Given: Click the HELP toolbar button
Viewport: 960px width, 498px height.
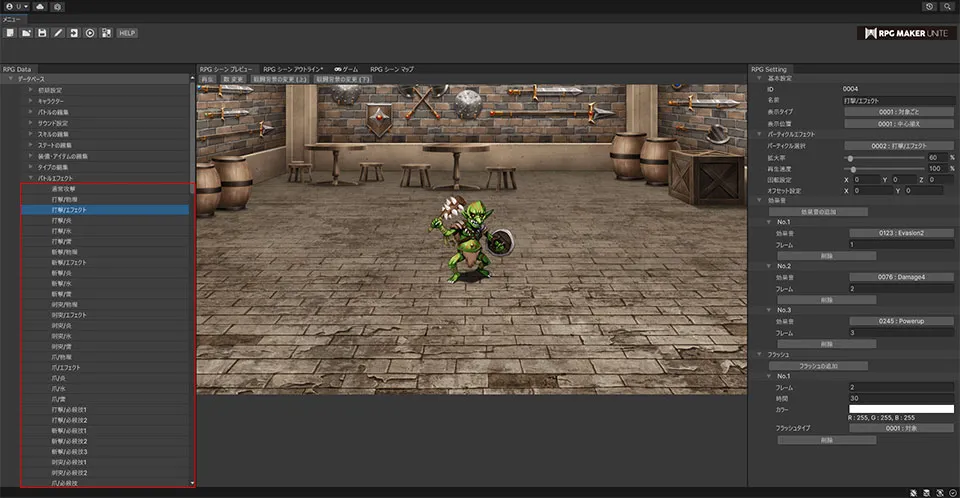Looking at the screenshot, I should click(127, 33).
